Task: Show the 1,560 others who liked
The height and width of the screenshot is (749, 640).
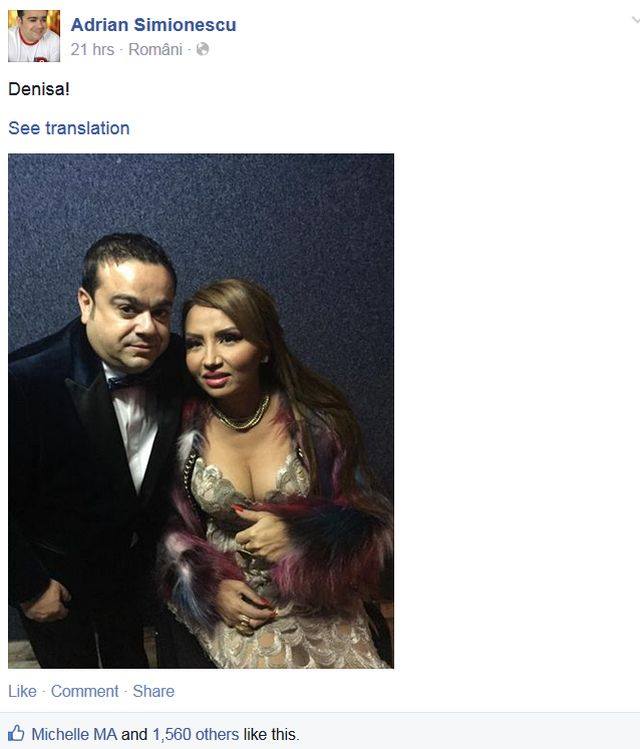Action: coord(196,734)
